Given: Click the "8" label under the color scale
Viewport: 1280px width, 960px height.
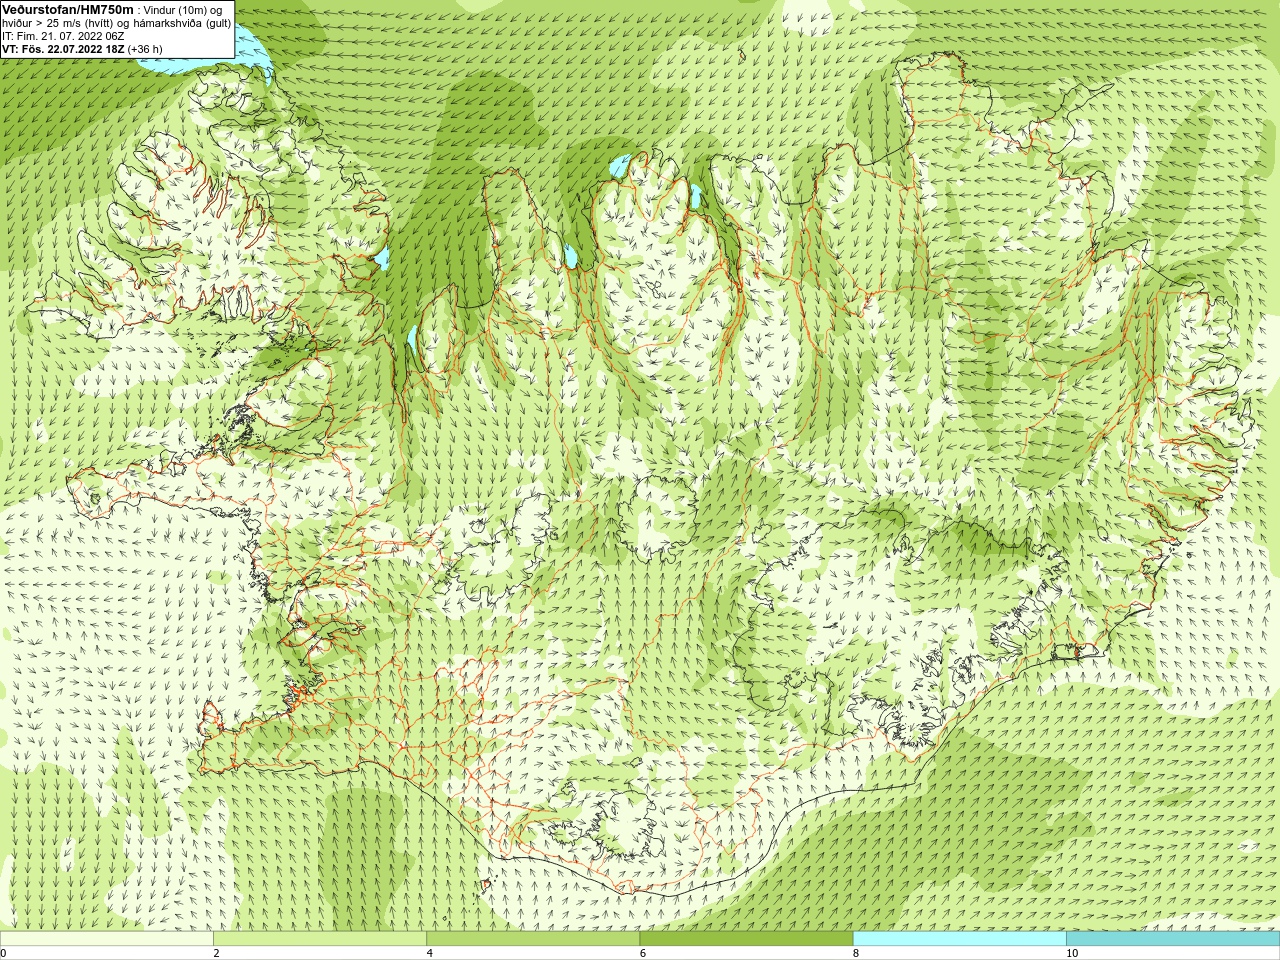Looking at the screenshot, I should (x=856, y=953).
